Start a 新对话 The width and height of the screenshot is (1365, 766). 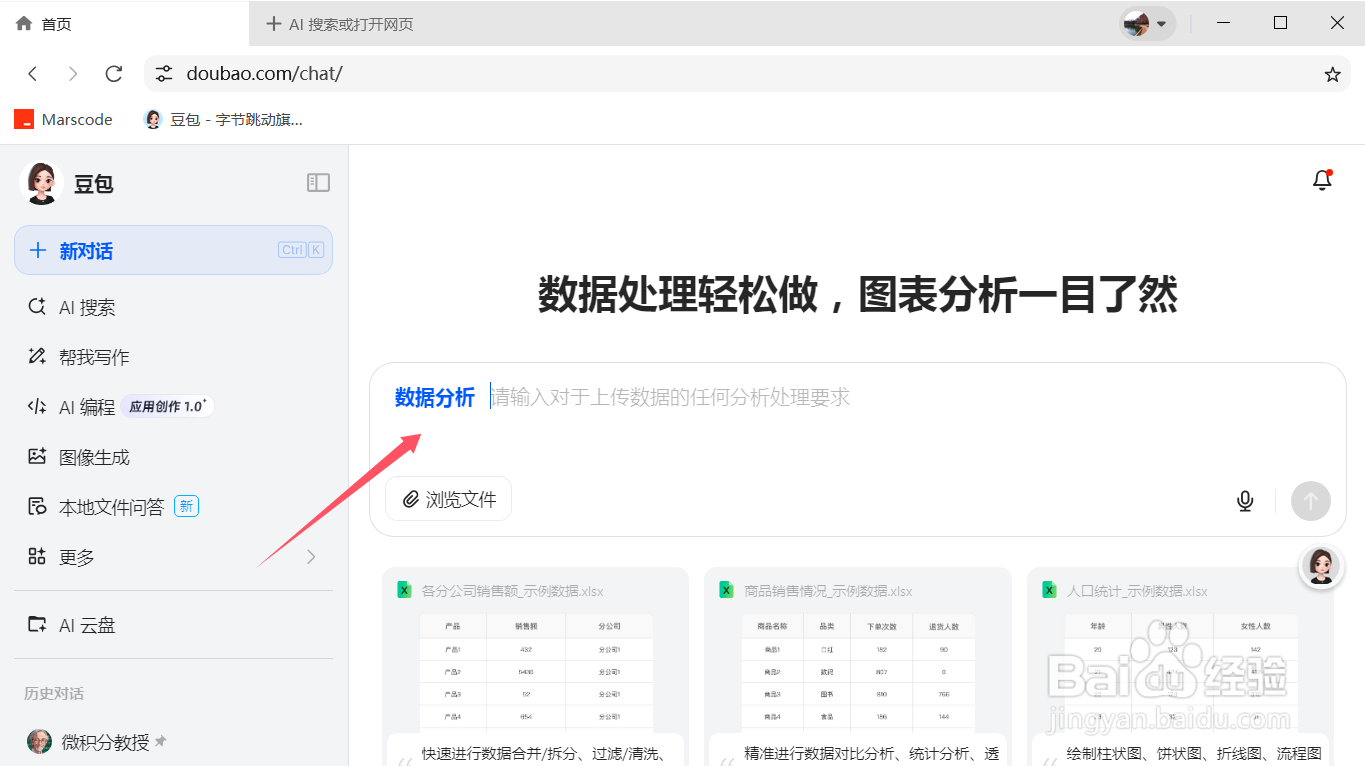tap(173, 250)
